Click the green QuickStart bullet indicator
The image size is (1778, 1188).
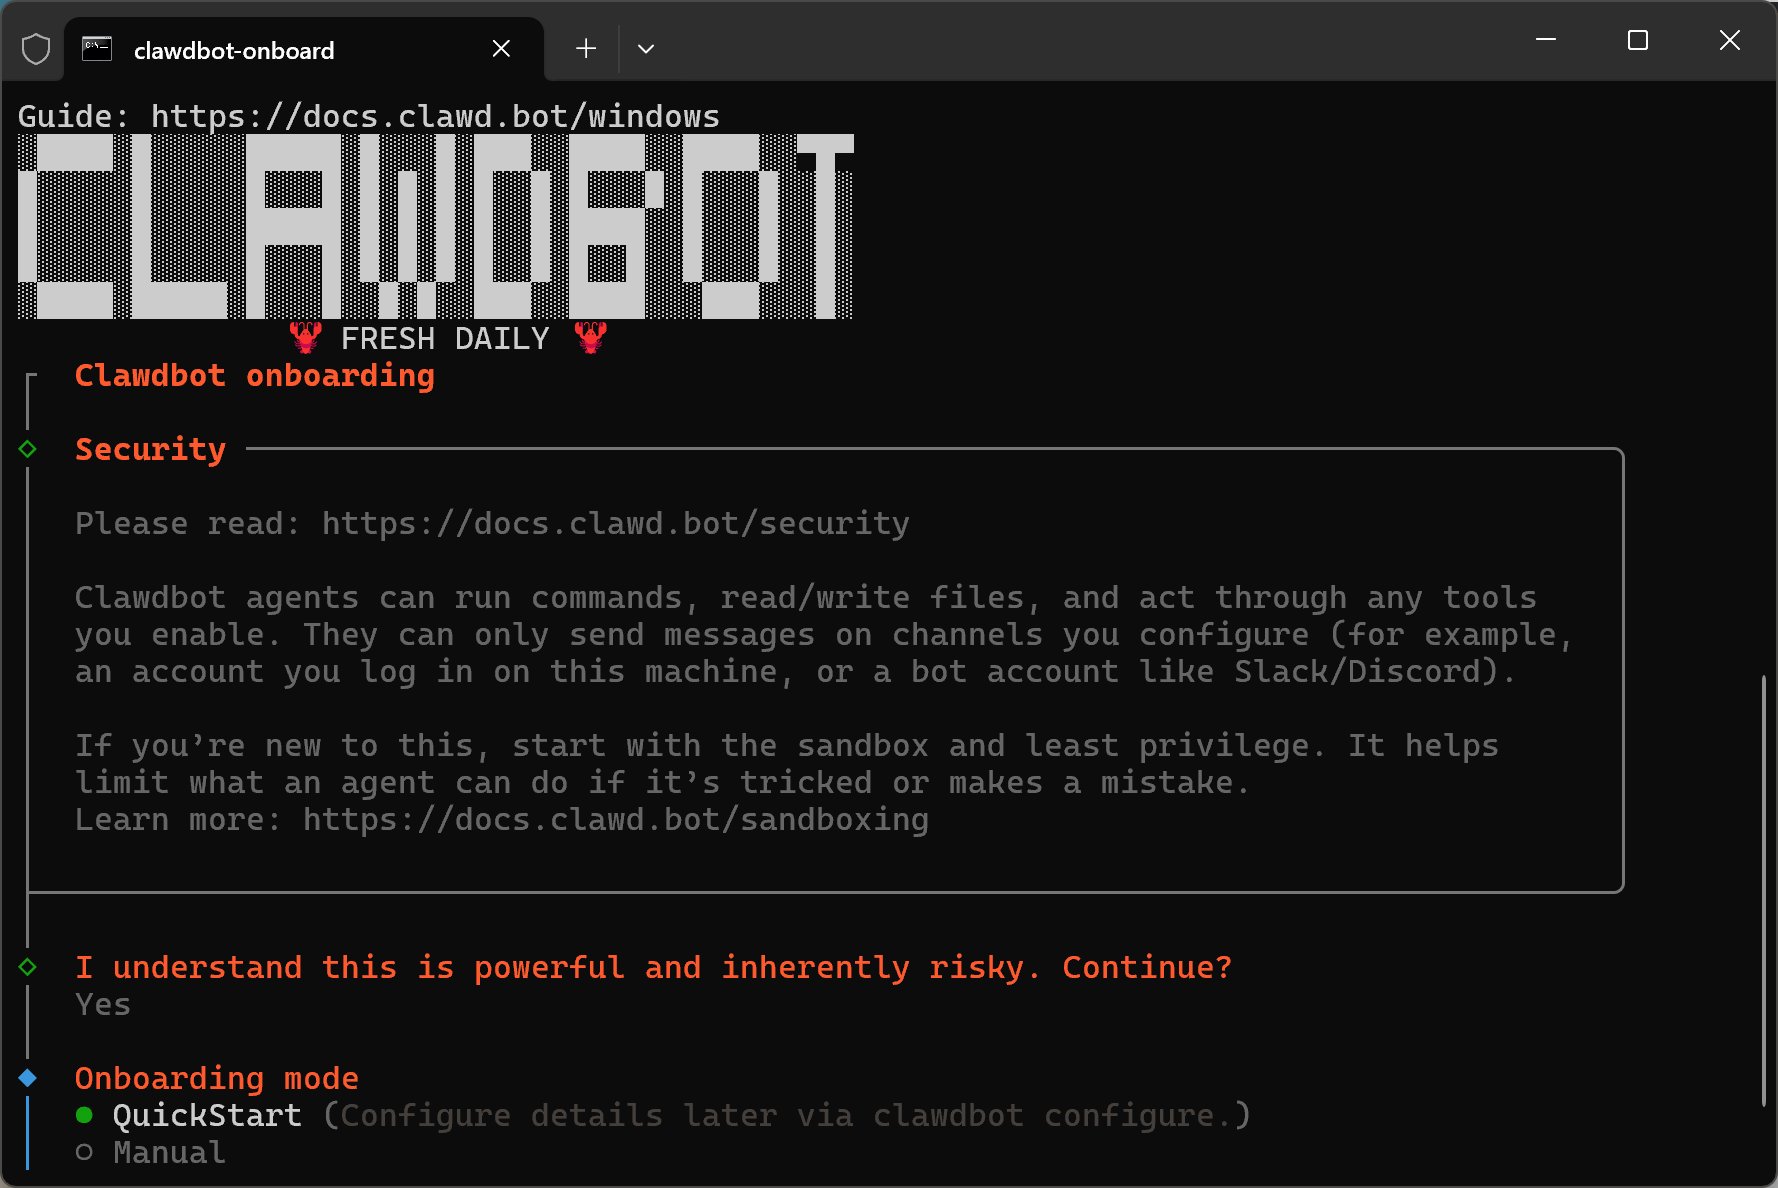(84, 1115)
